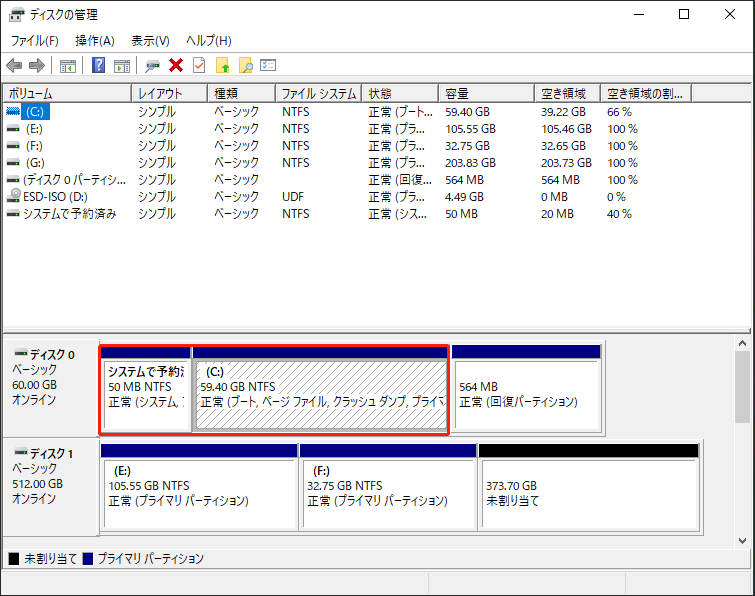Viewport: 755px width, 596px height.
Task: Click the 66 % free percentage cell
Action: [619, 112]
